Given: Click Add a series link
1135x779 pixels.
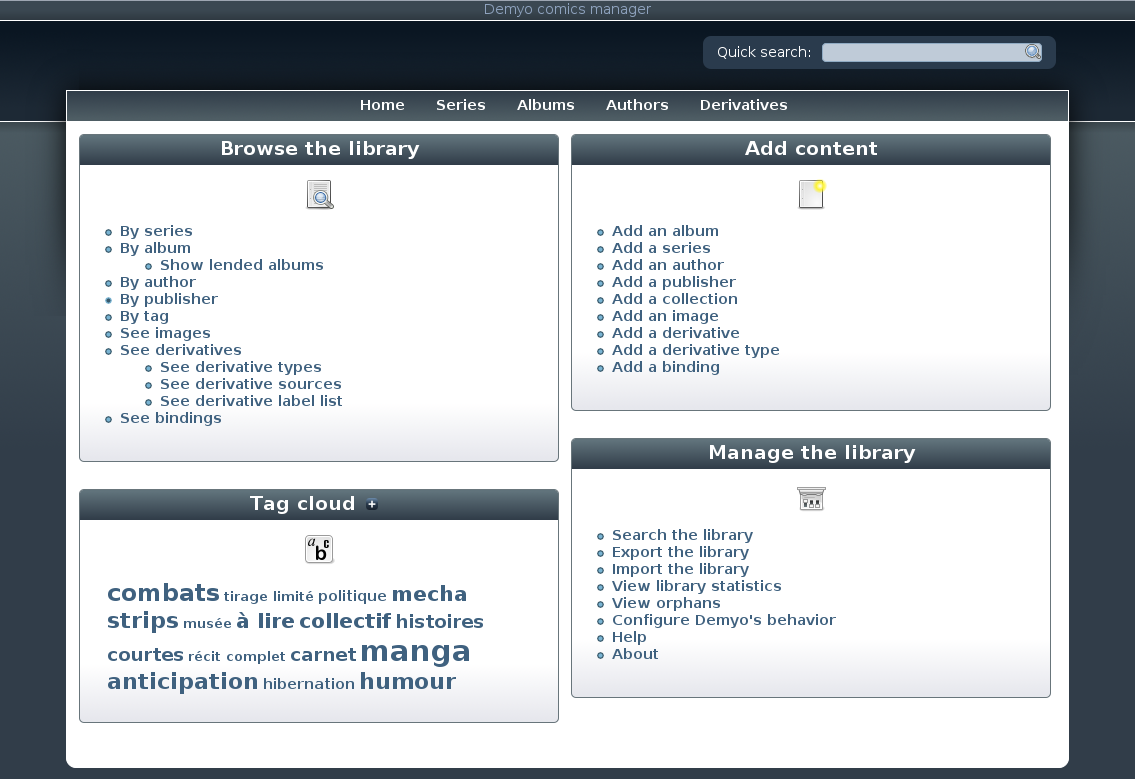Looking at the screenshot, I should pos(662,248).
